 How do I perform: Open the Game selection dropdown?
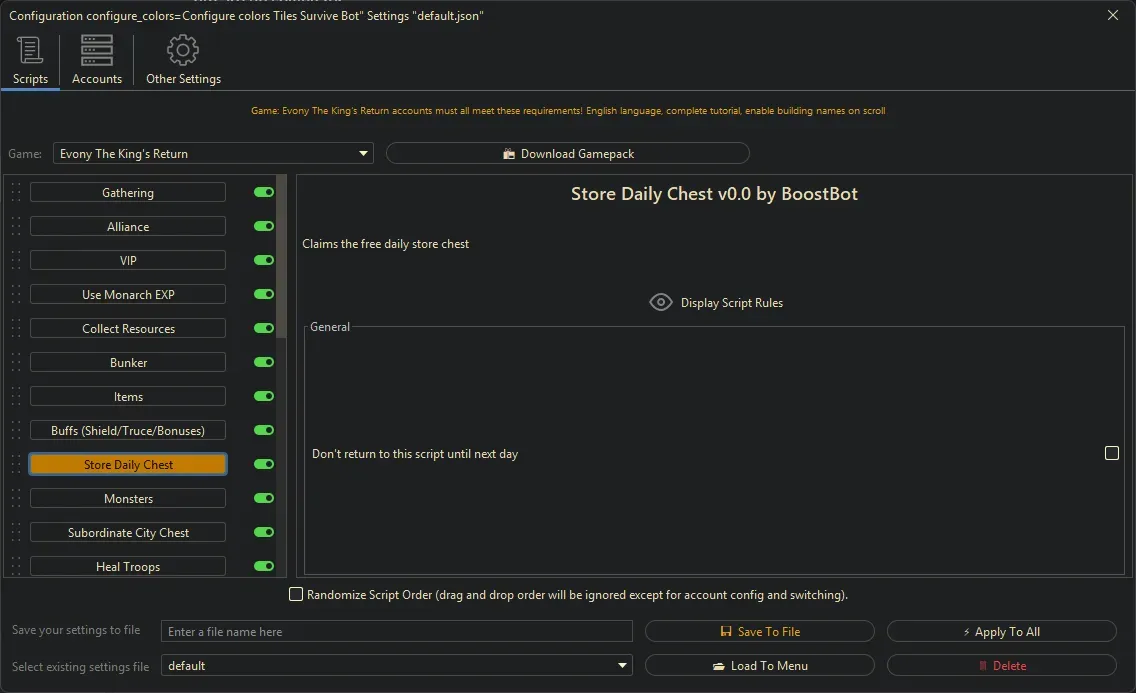tap(363, 153)
